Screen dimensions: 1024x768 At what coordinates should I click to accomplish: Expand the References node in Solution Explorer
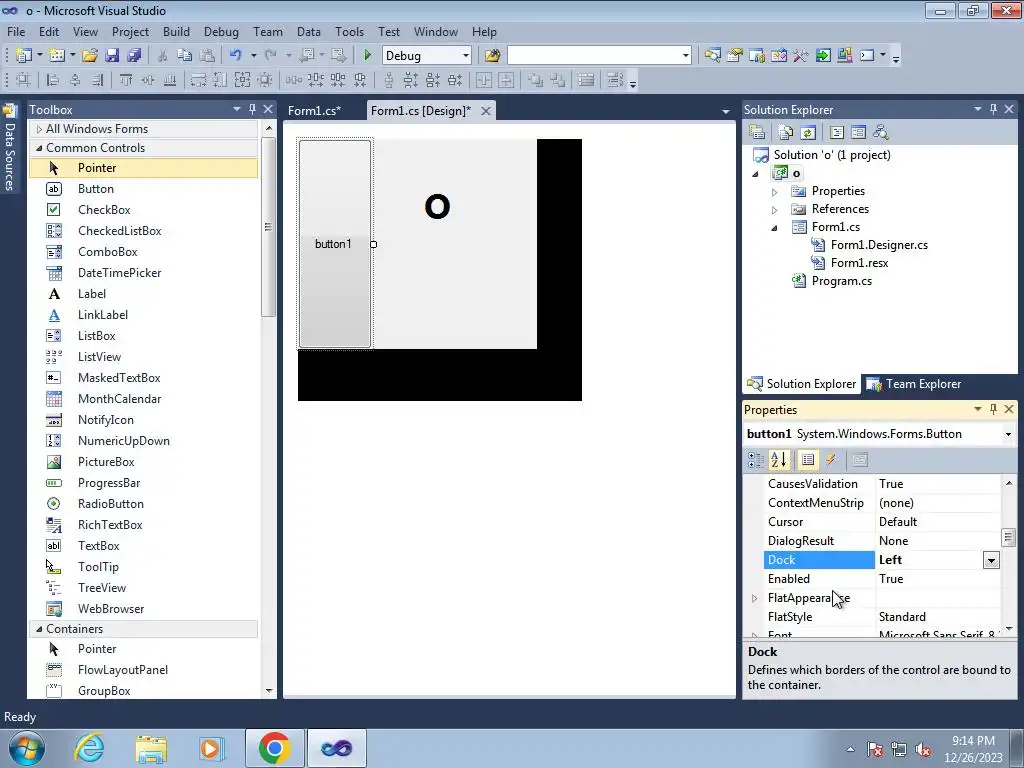click(x=775, y=210)
